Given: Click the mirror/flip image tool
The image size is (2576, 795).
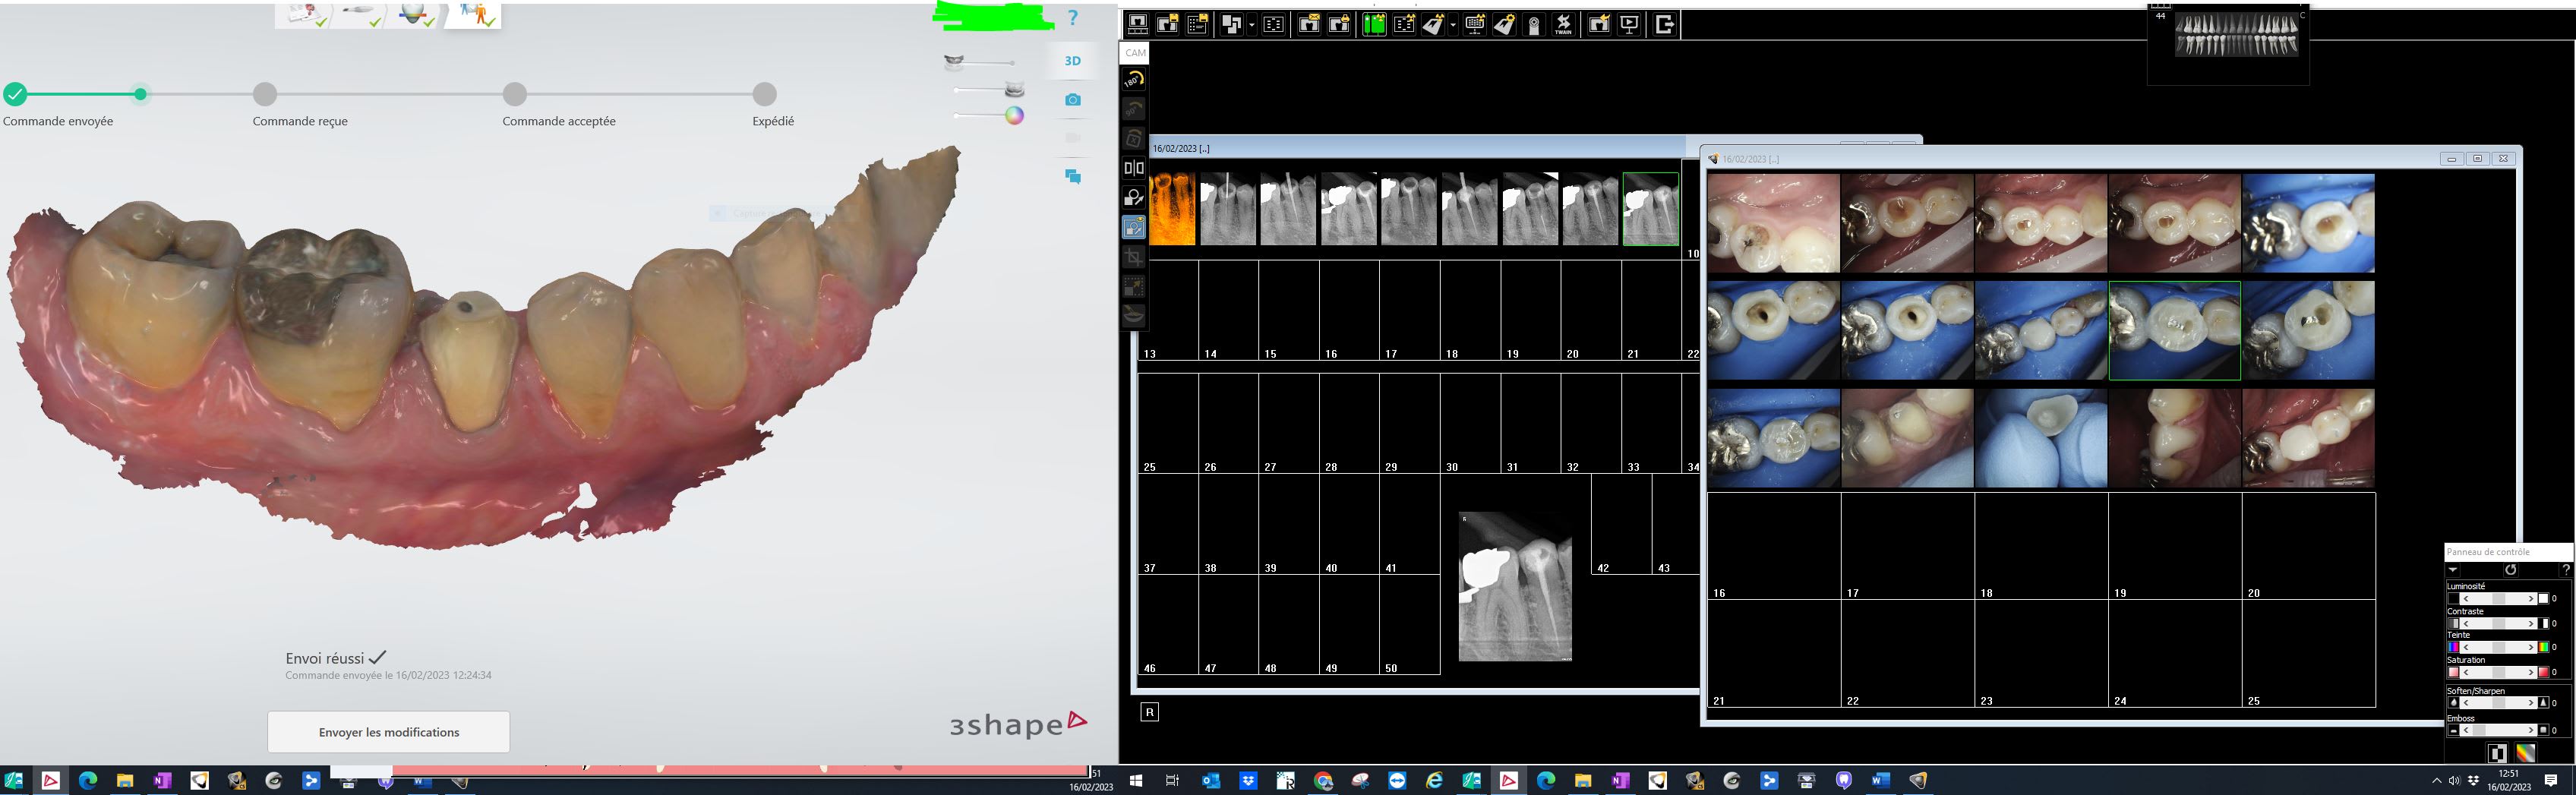Looking at the screenshot, I should tap(1134, 168).
